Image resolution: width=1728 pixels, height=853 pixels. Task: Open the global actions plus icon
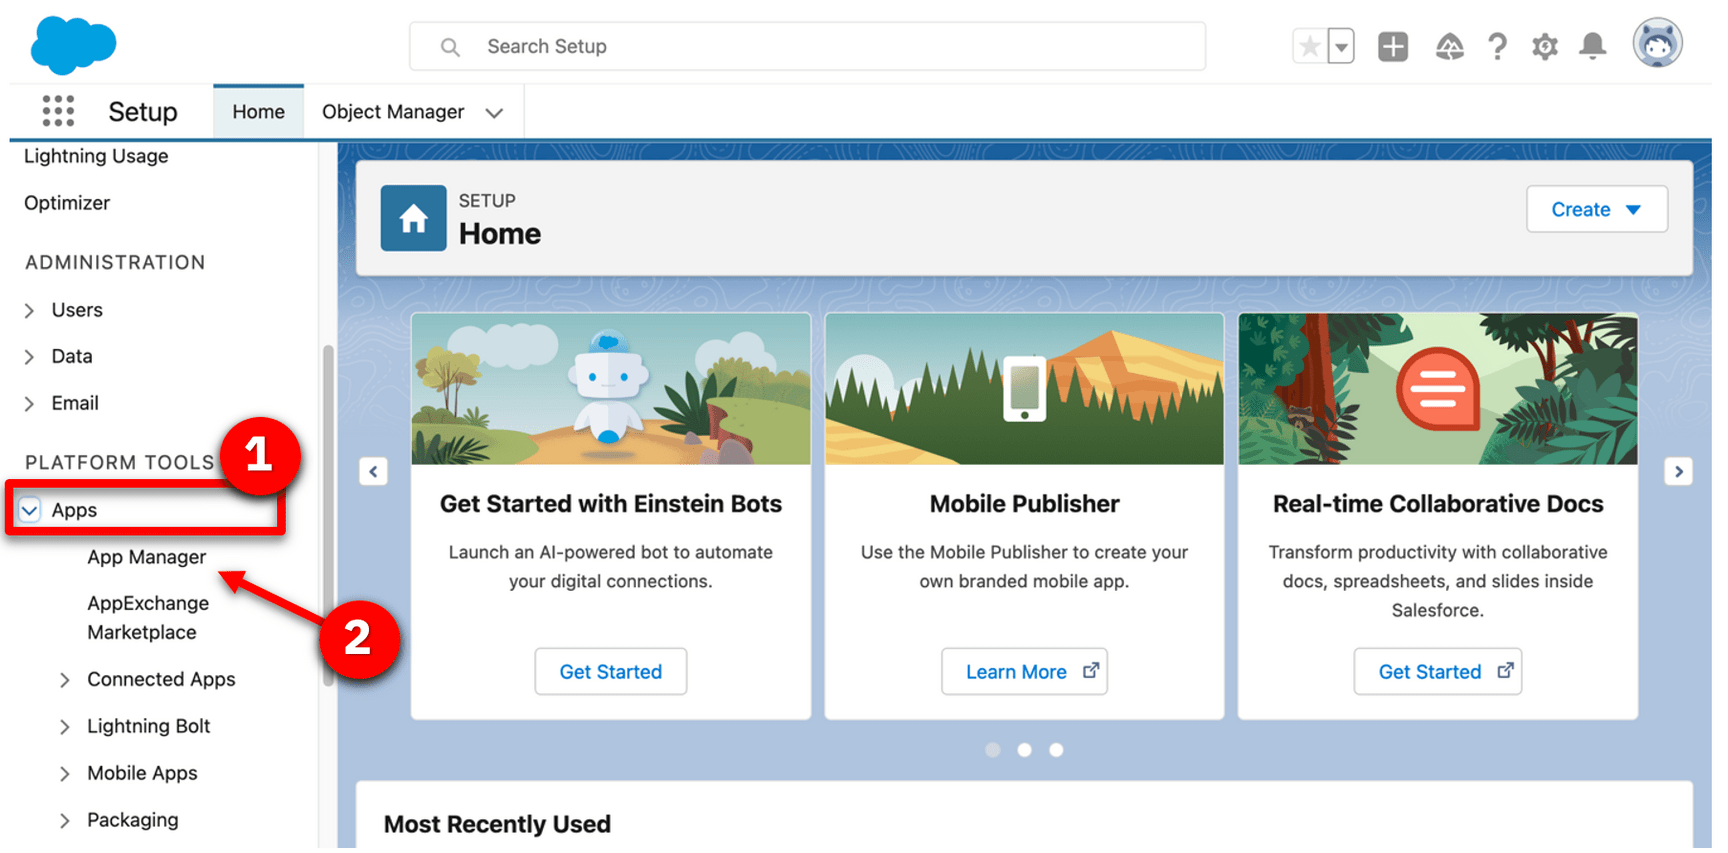click(1392, 47)
